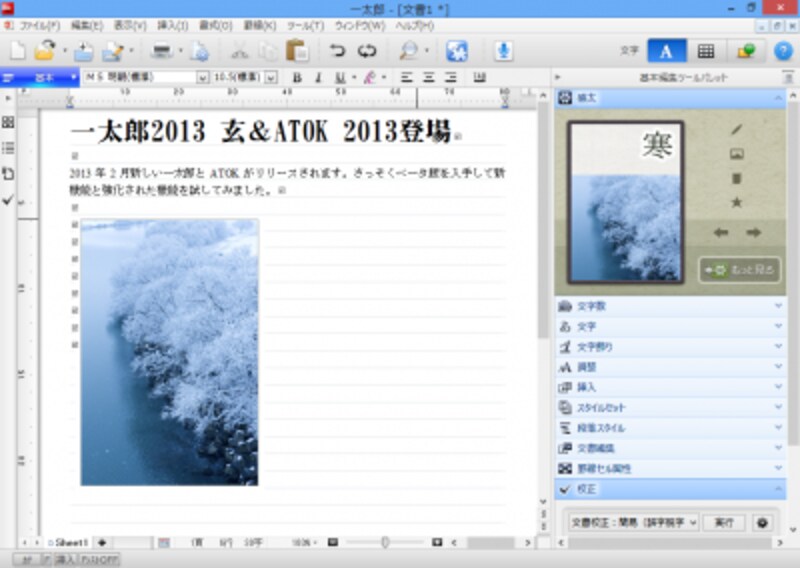The width and height of the screenshot is (800, 568).
Task: Open the font size dropdown
Action: [271, 78]
